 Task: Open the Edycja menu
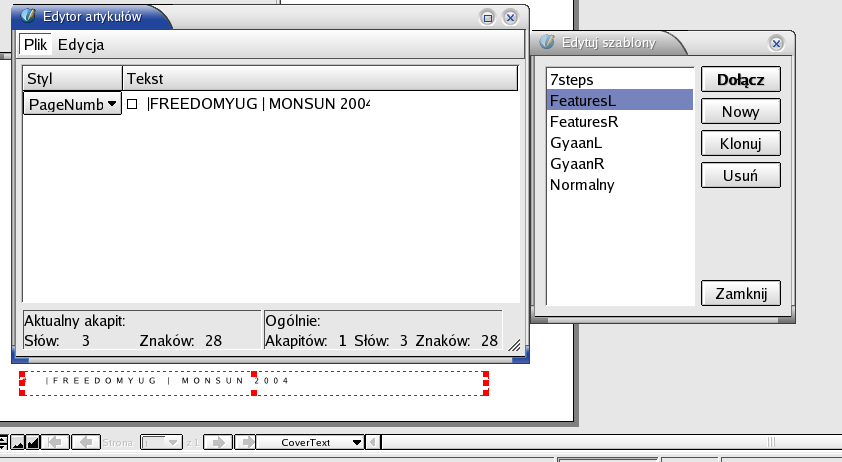click(81, 45)
